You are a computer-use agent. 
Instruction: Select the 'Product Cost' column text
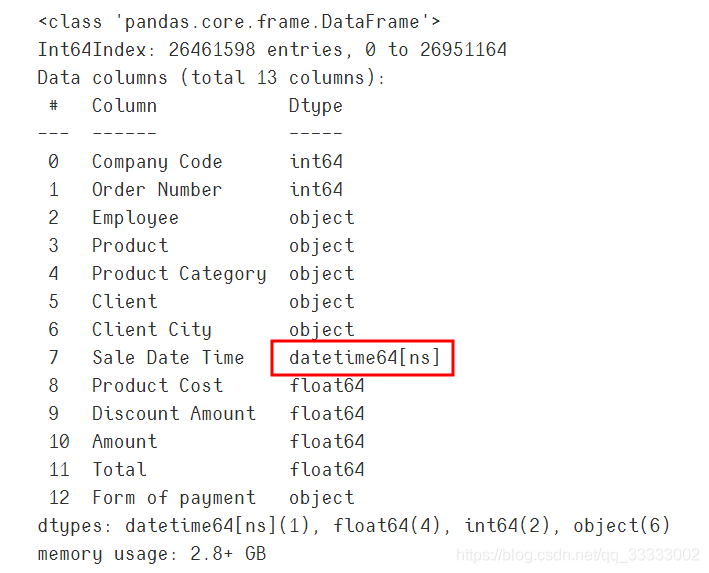click(157, 385)
